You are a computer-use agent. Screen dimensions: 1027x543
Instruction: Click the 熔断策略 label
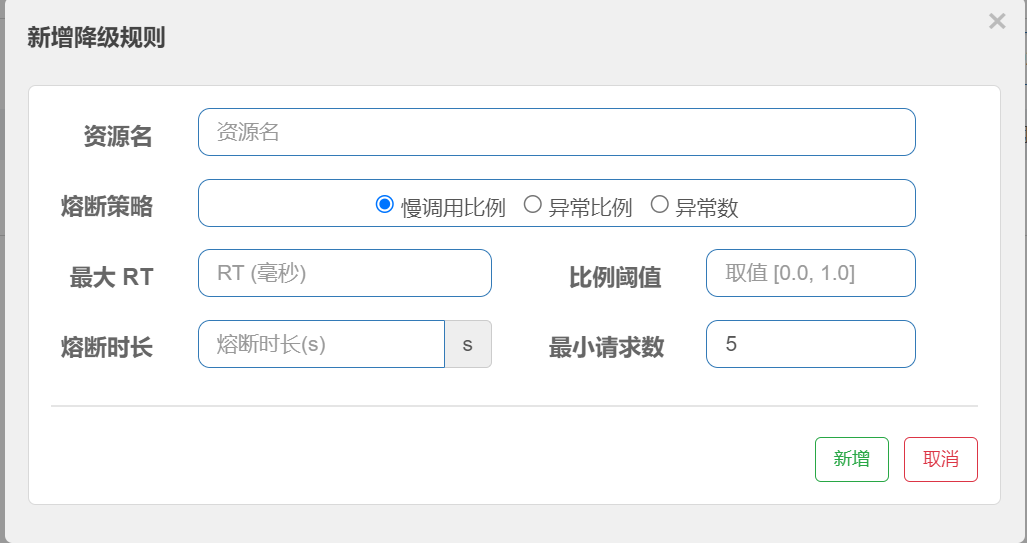point(107,206)
